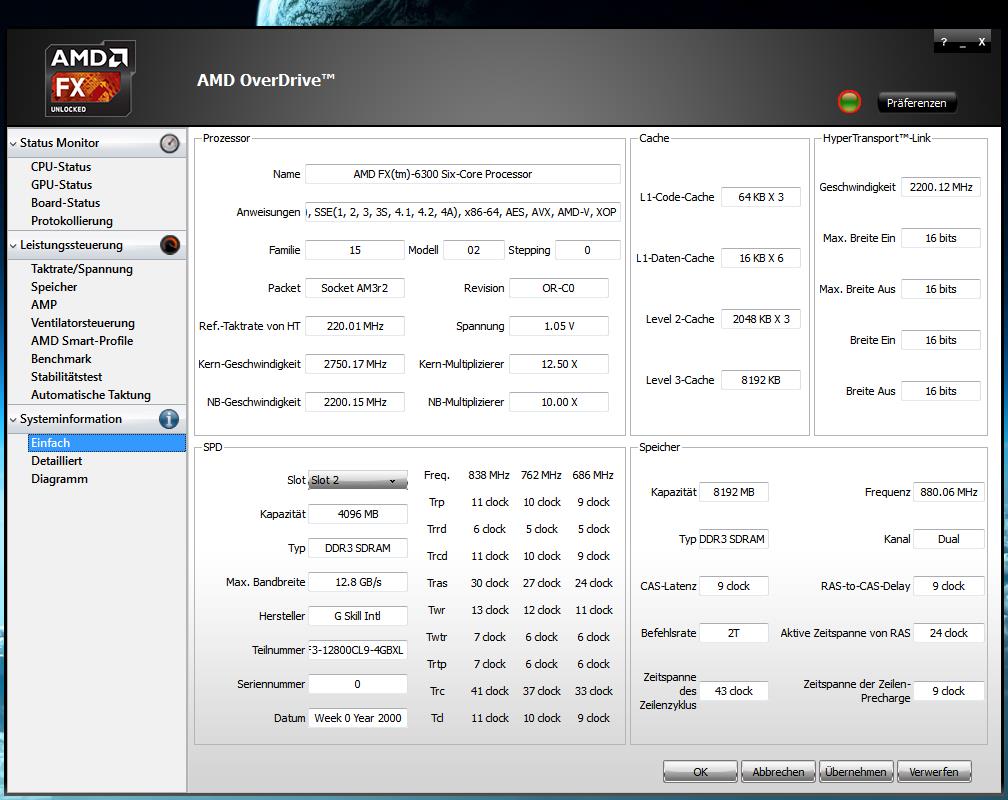Switch to the Detailliert view
The height and width of the screenshot is (800, 1008).
pyautogui.click(x=57, y=461)
